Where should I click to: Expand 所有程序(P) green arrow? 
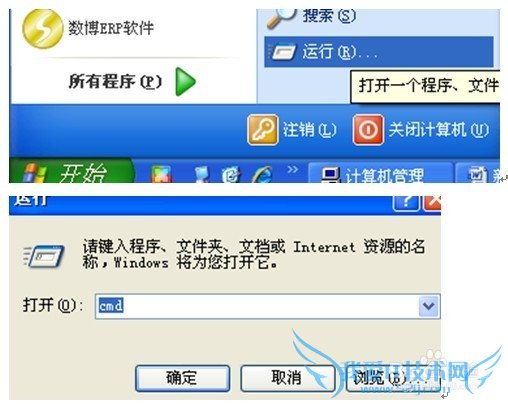coord(186,82)
